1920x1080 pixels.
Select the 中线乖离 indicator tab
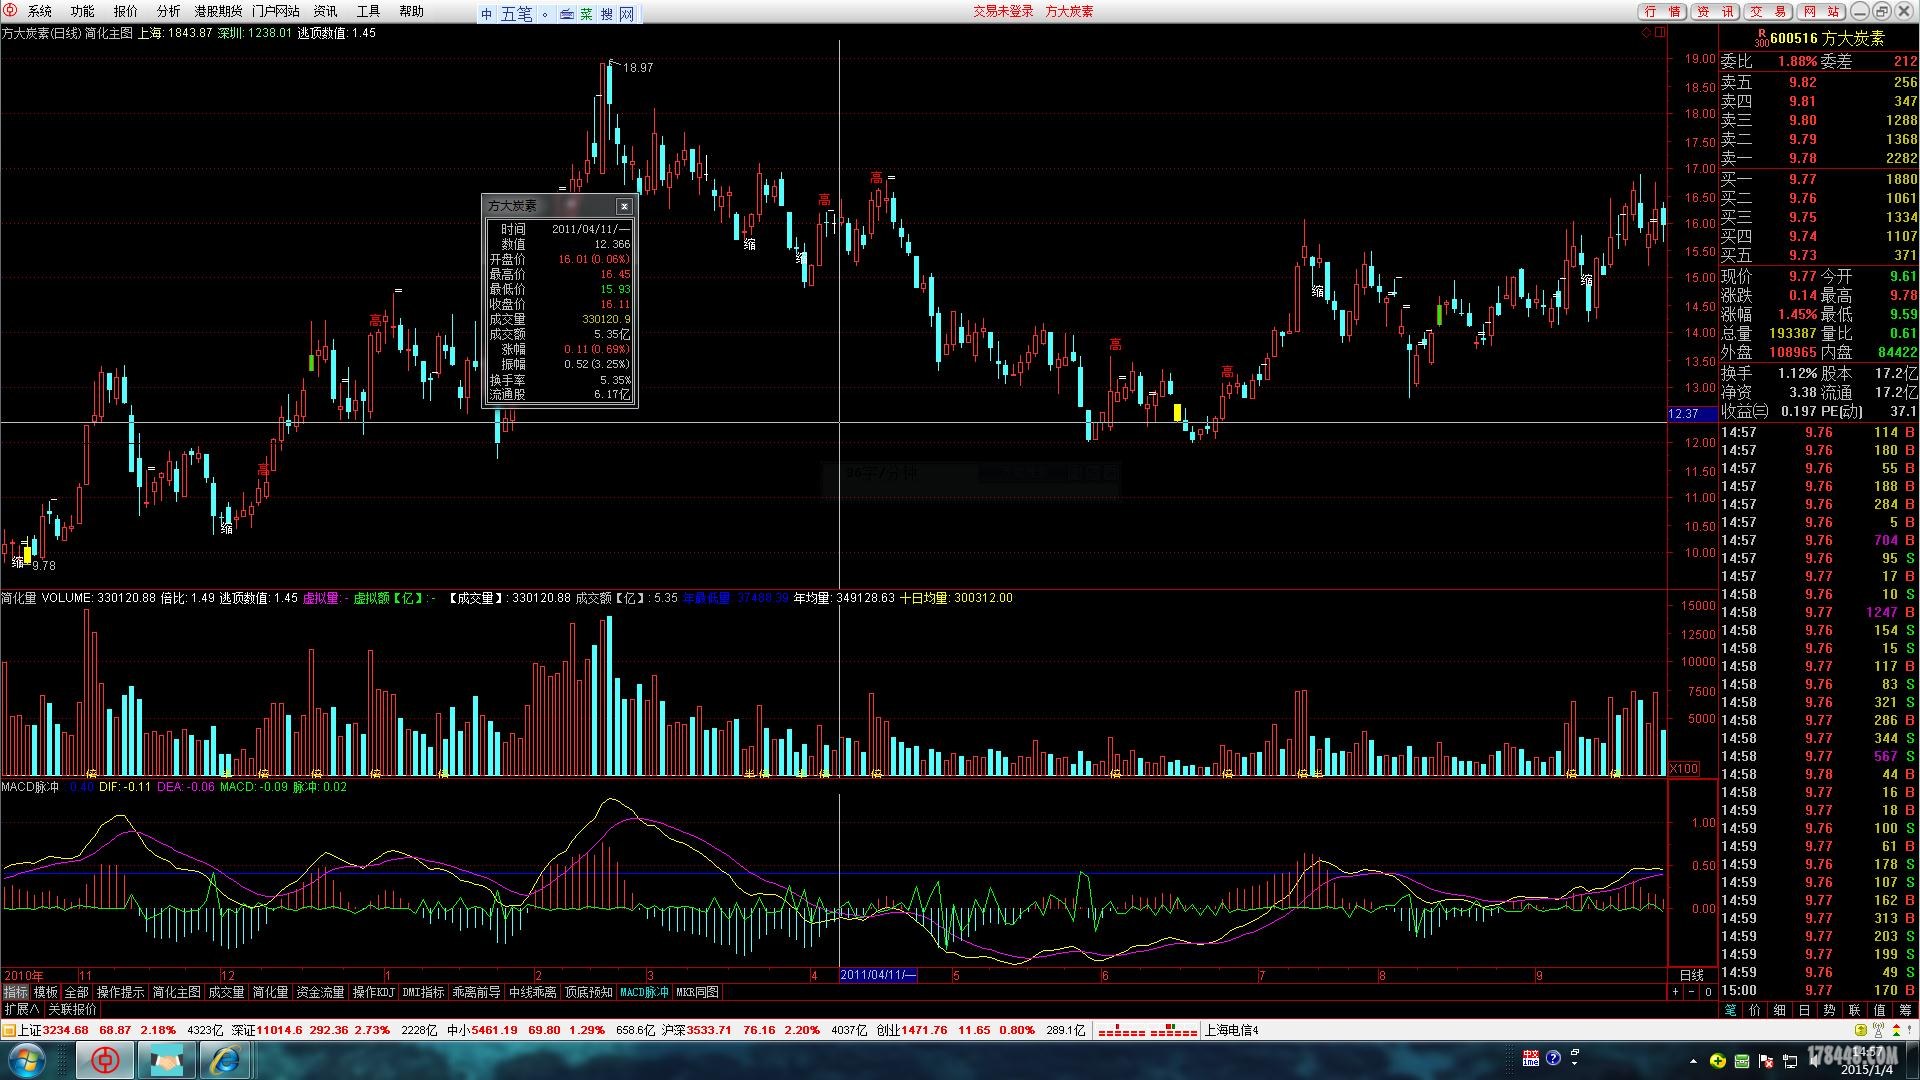click(x=533, y=992)
